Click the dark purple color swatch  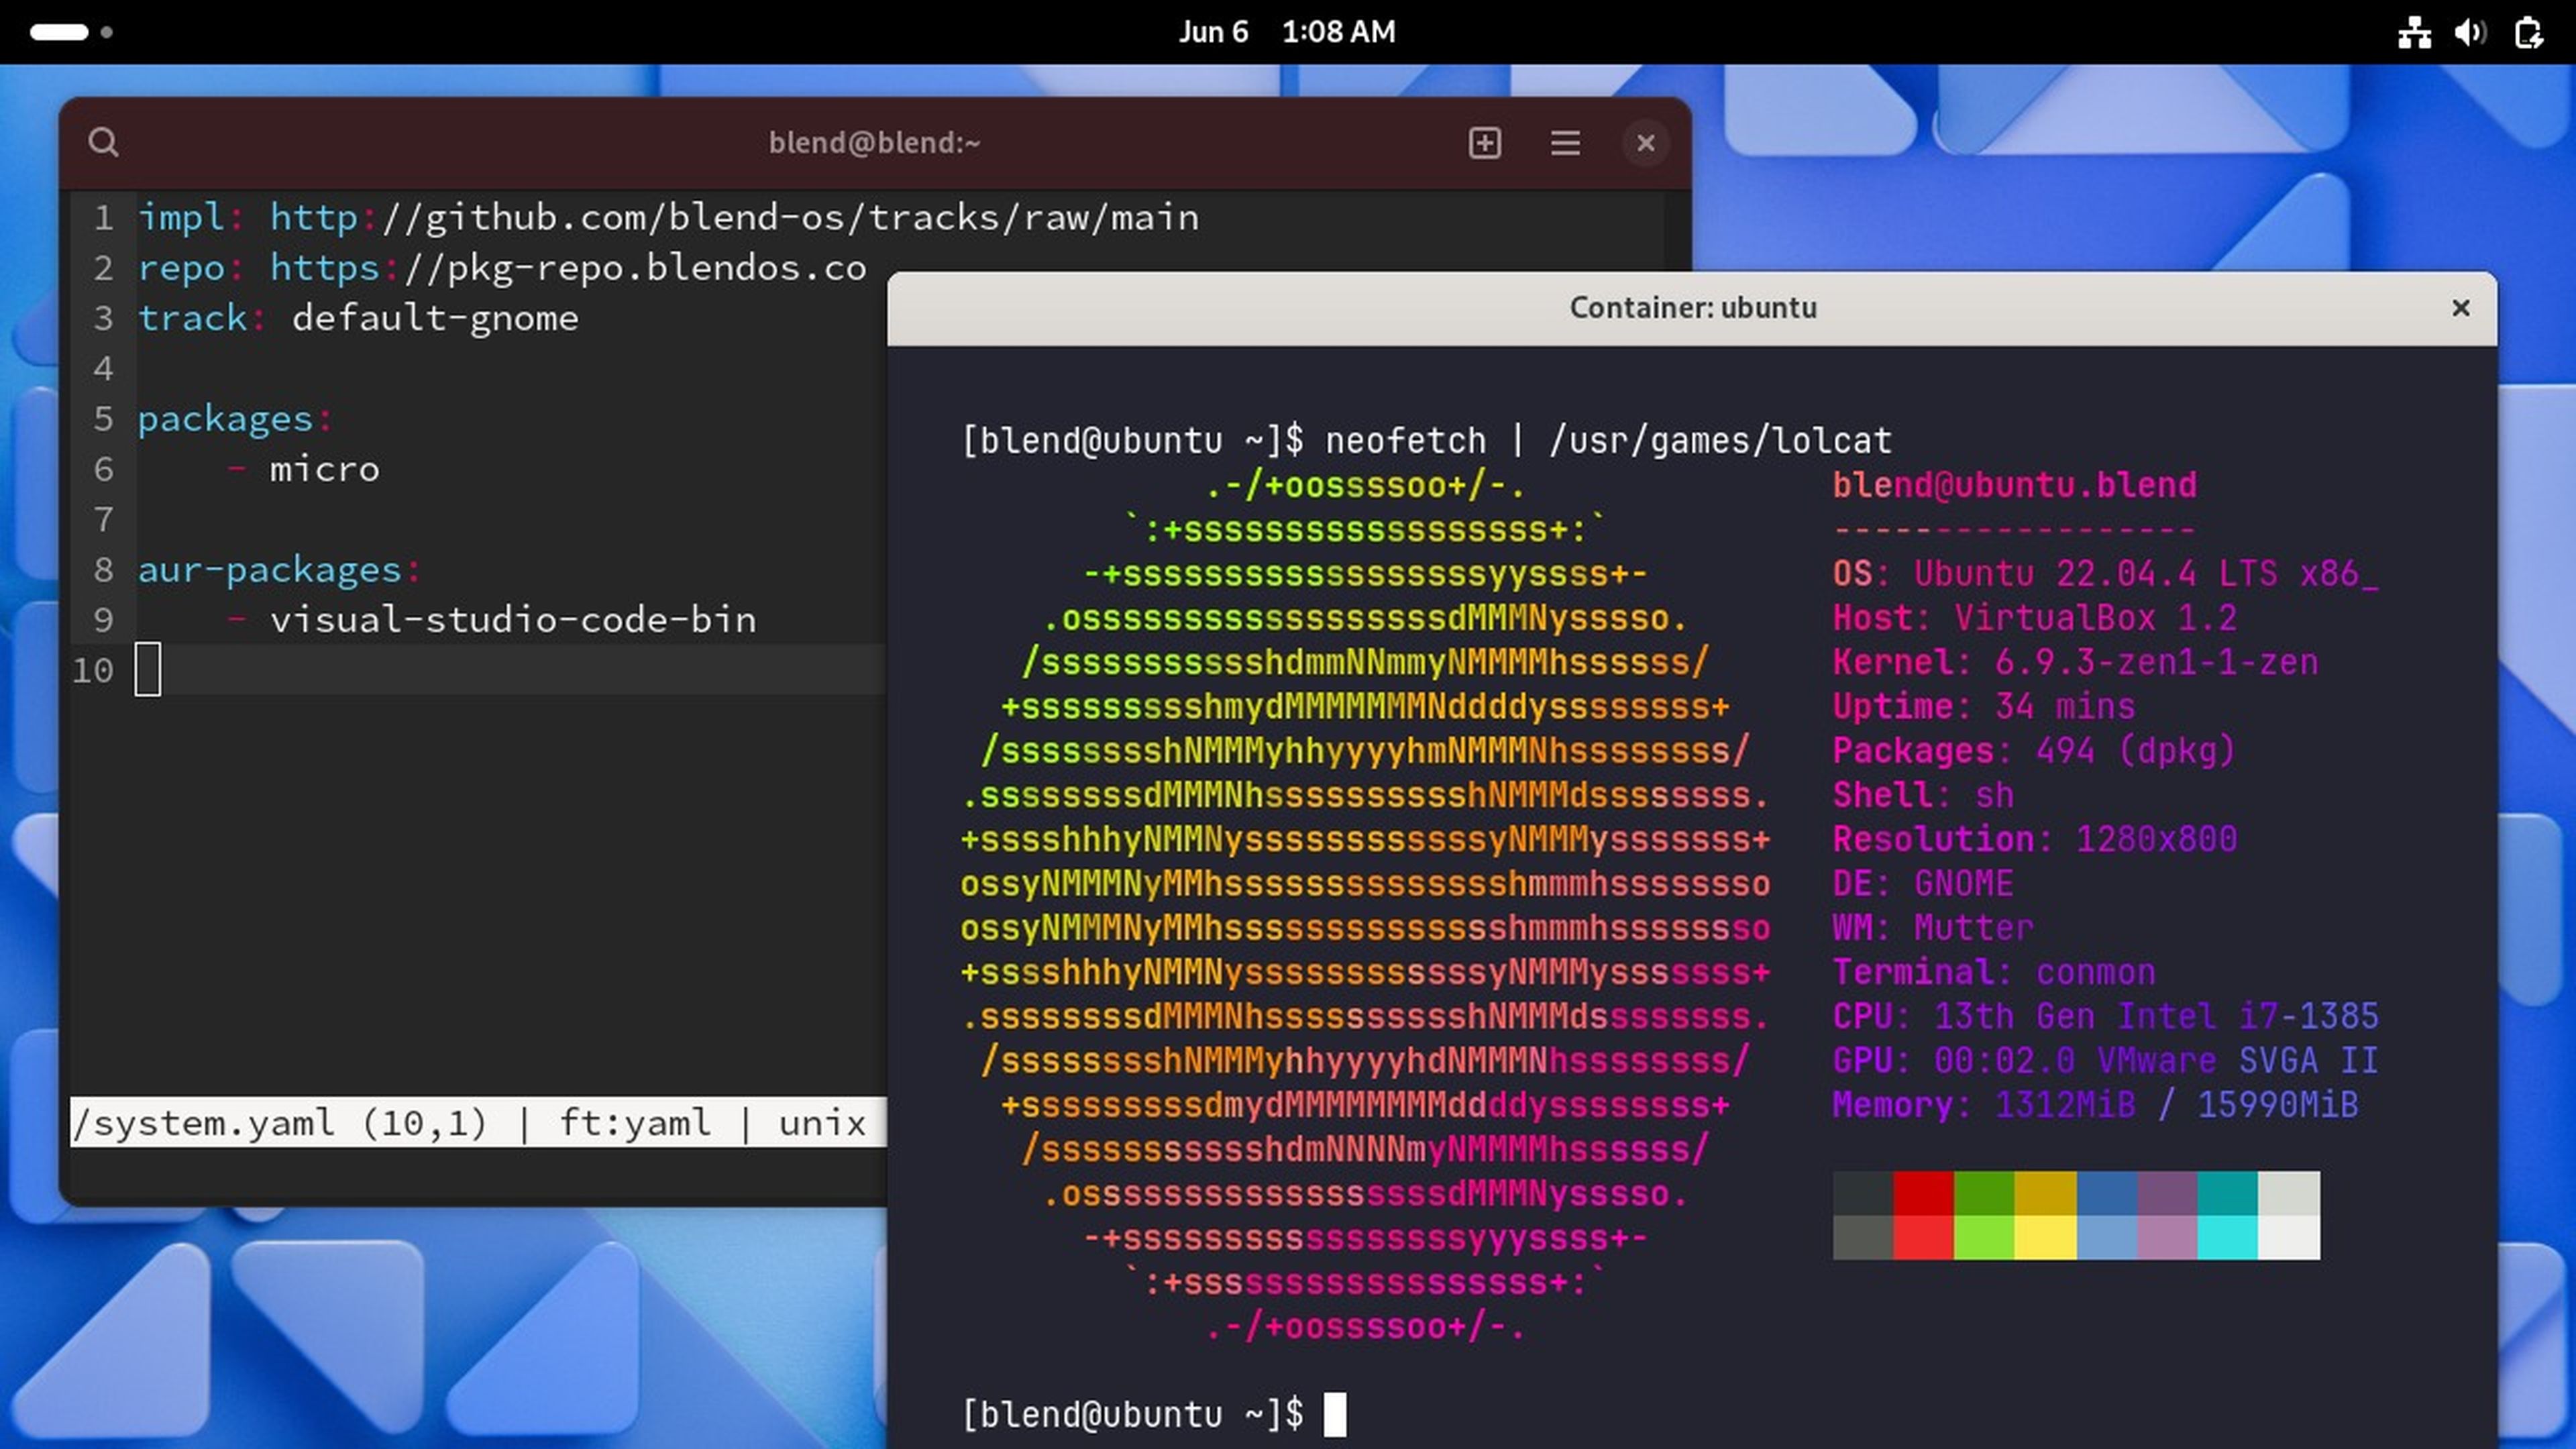click(x=2166, y=1193)
